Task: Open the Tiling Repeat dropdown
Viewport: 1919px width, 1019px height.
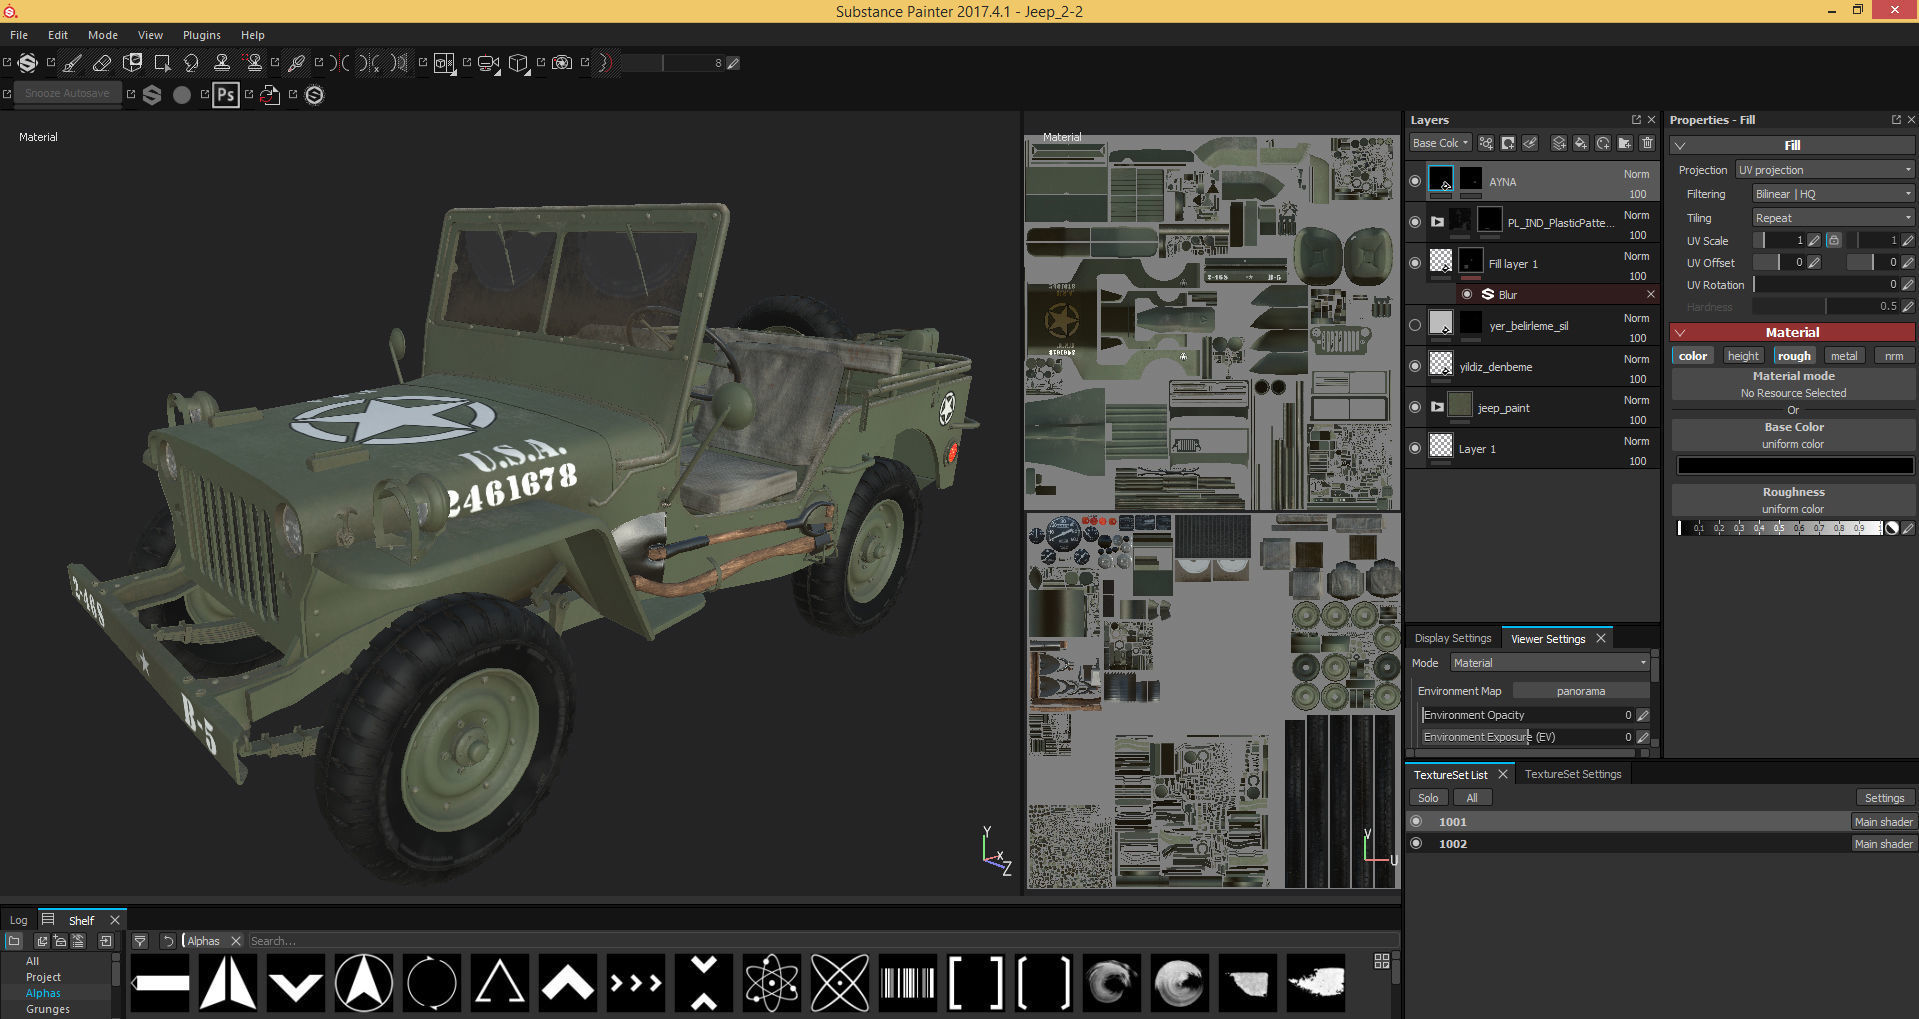Action: 1832,218
